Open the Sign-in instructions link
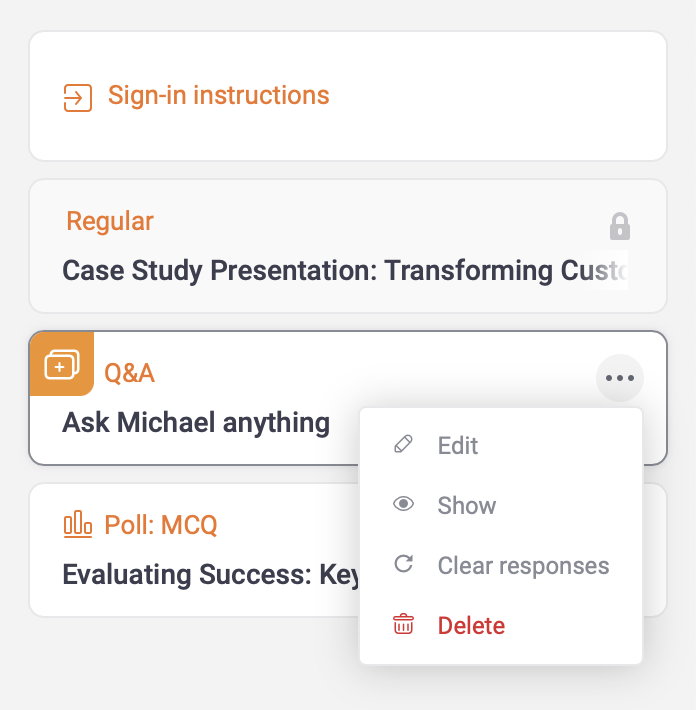Viewport: 696px width, 710px height. (x=218, y=95)
